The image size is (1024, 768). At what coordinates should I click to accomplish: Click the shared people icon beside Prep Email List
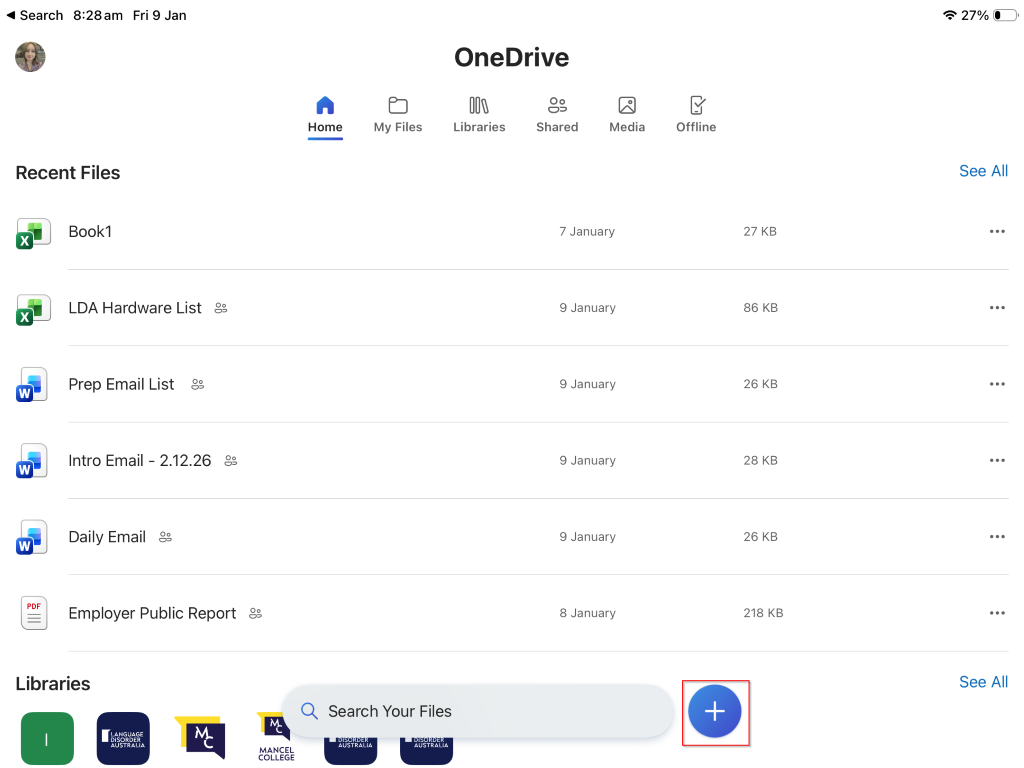click(x=198, y=385)
